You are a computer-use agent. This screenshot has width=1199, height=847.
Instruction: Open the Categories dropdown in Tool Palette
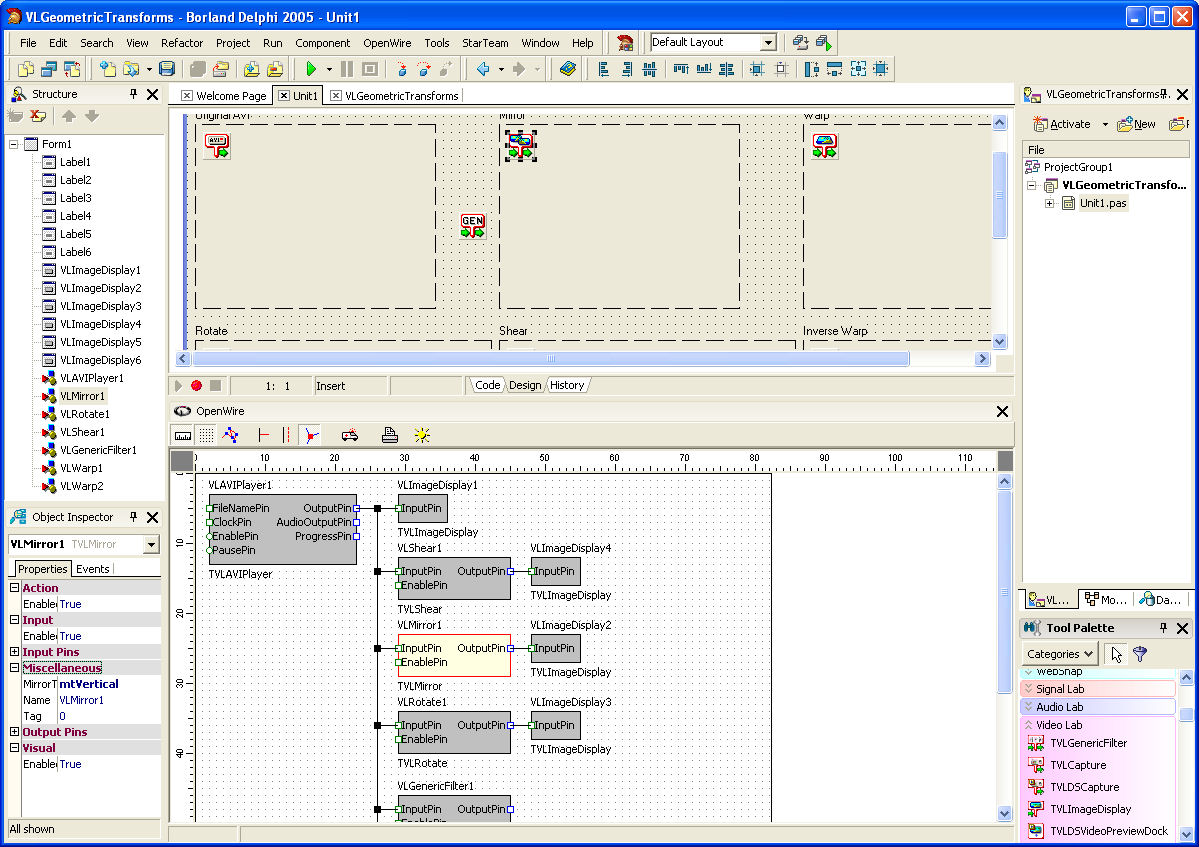click(1059, 654)
